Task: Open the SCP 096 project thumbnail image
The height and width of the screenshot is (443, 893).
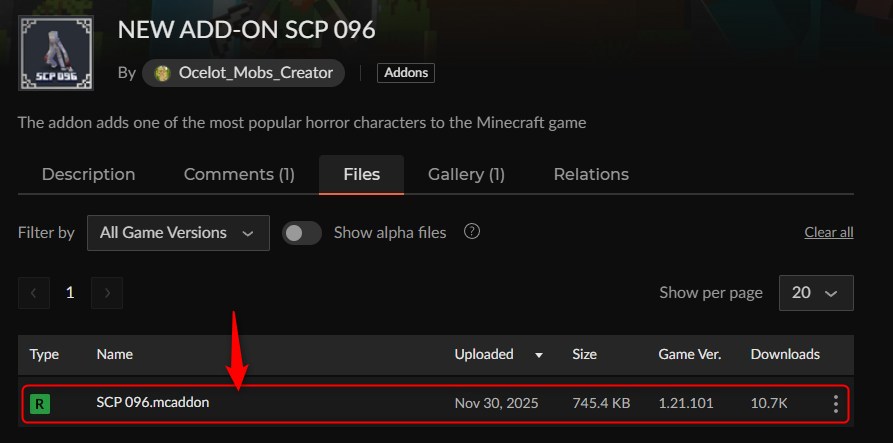Action: pos(56,53)
